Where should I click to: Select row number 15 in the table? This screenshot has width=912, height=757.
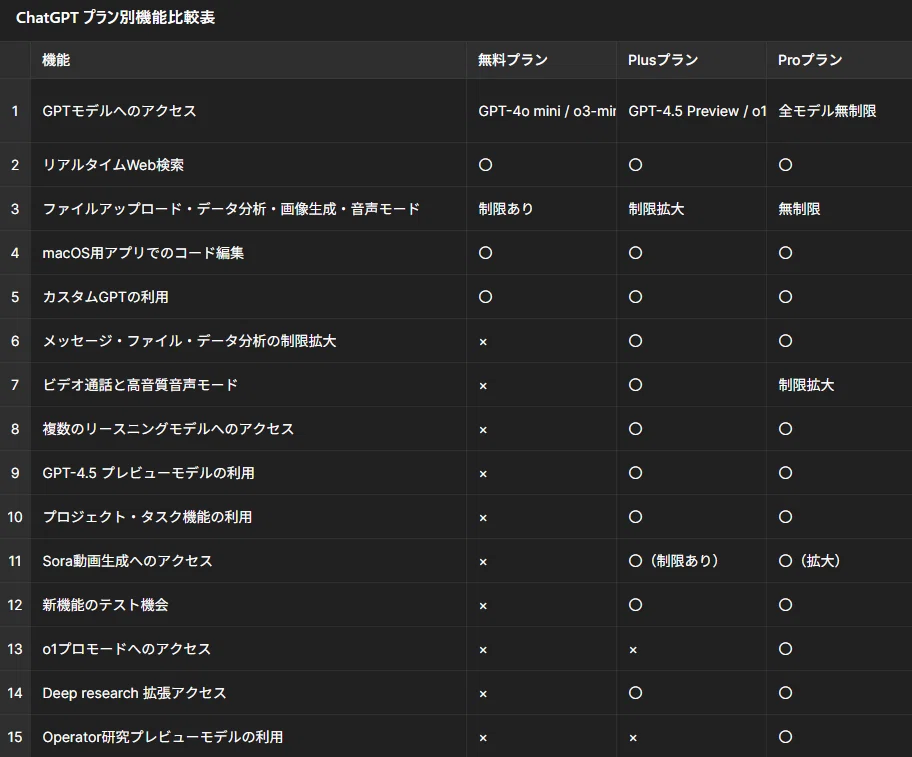(15, 737)
